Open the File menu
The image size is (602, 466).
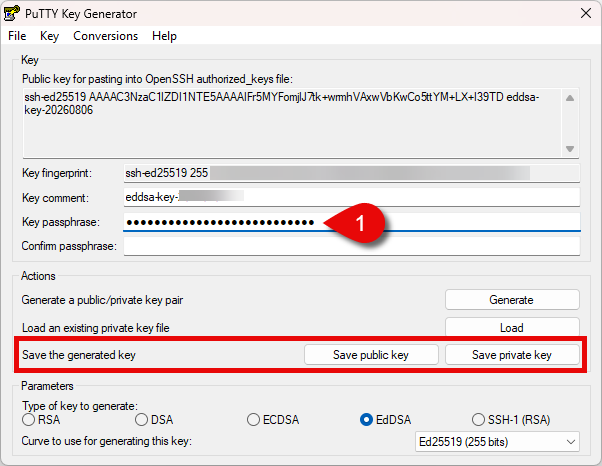[x=17, y=36]
